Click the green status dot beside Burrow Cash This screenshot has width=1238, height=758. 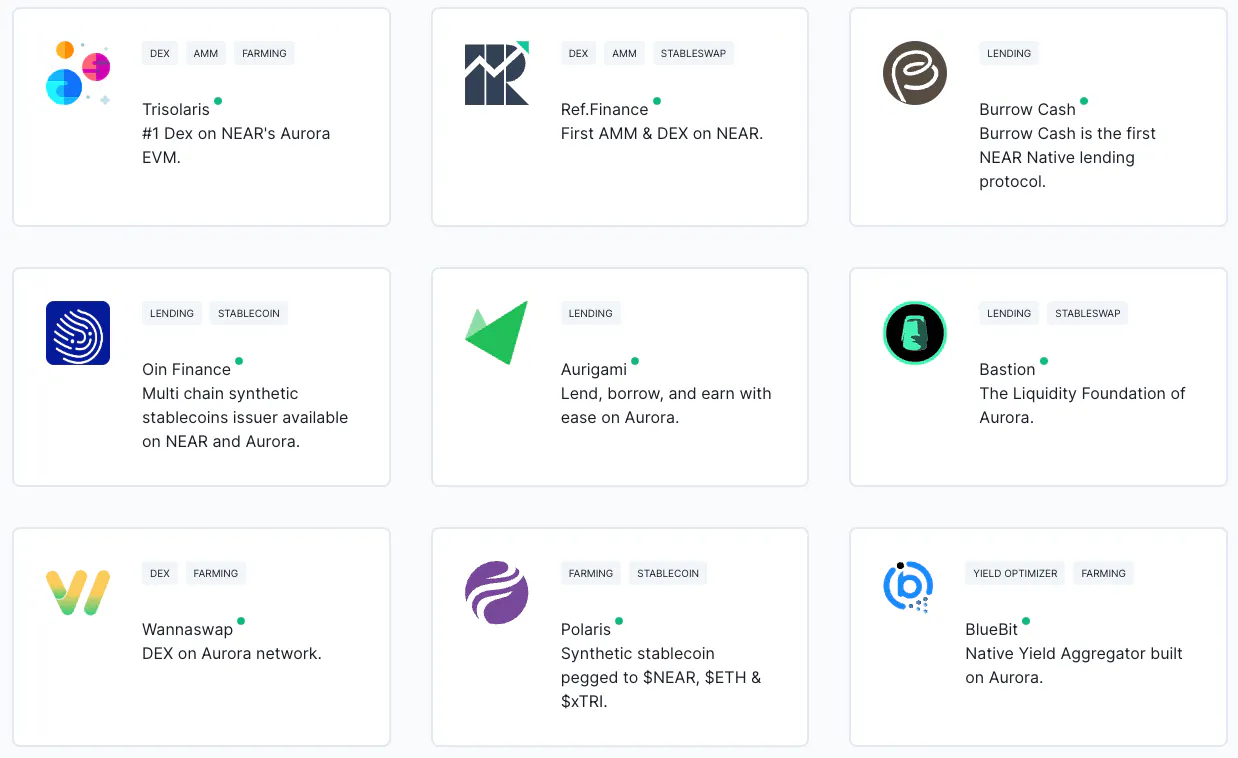pyautogui.click(x=1084, y=101)
